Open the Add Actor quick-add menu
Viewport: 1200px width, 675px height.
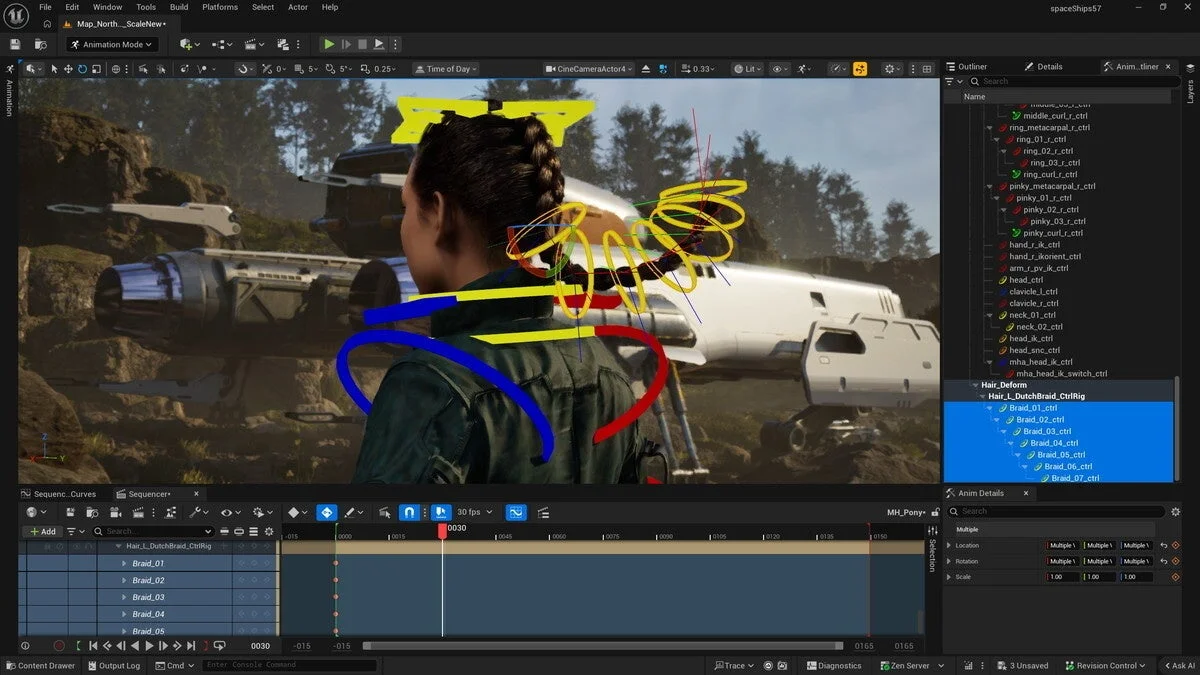[187, 44]
